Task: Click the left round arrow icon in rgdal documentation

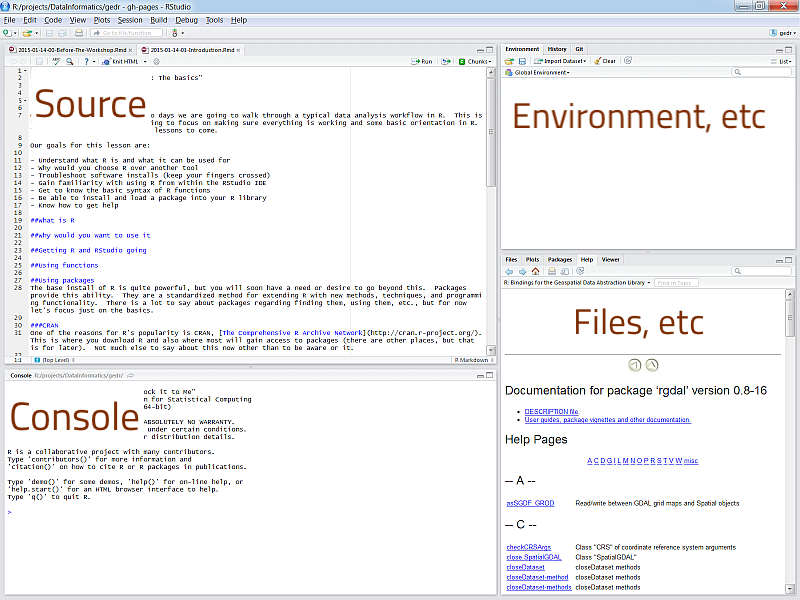Action: (x=634, y=365)
